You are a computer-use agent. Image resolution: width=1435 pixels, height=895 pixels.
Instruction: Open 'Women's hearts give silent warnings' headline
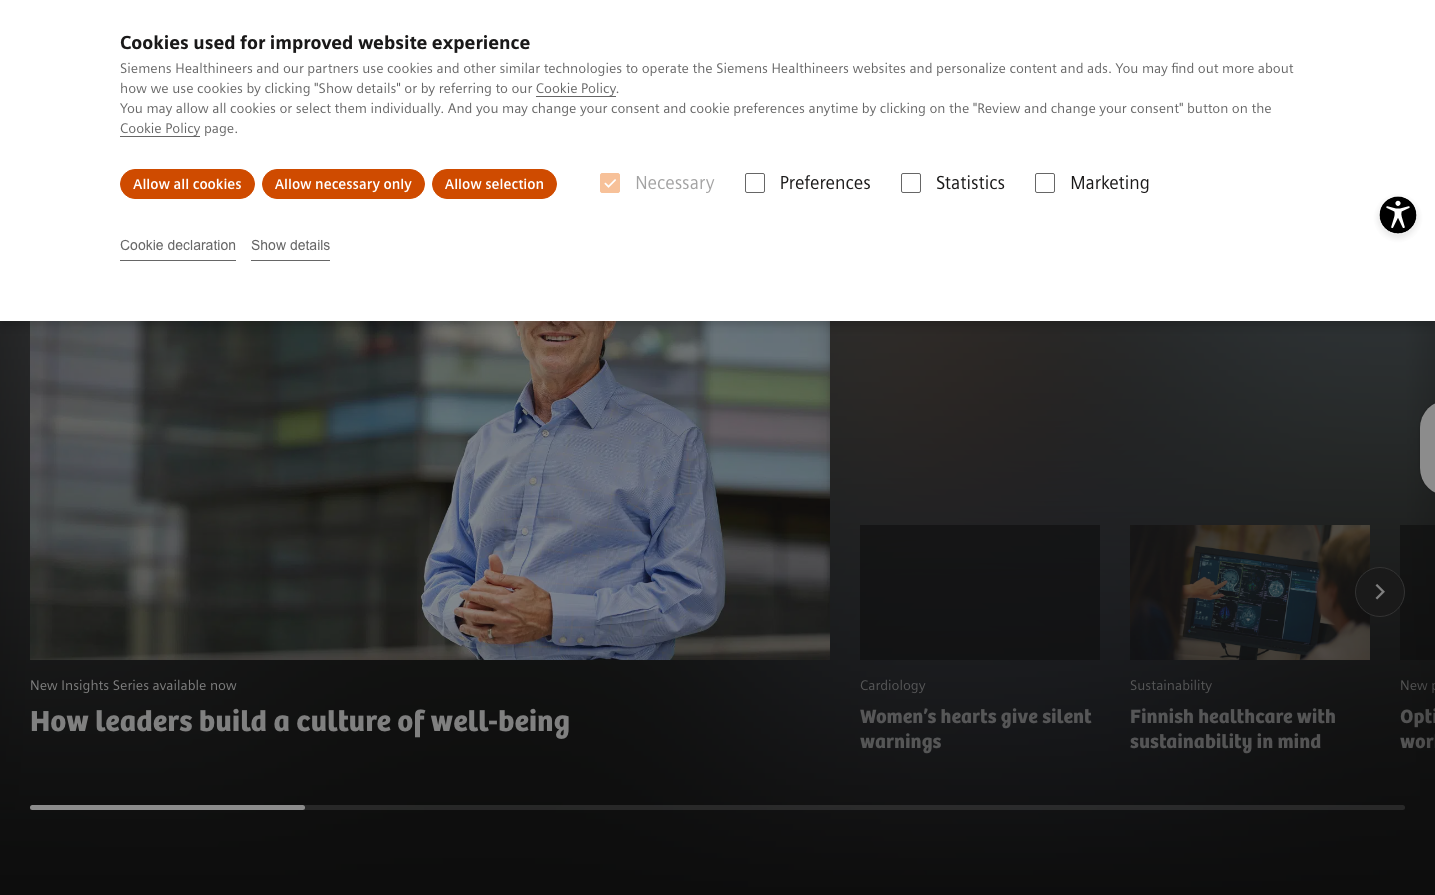(x=975, y=729)
